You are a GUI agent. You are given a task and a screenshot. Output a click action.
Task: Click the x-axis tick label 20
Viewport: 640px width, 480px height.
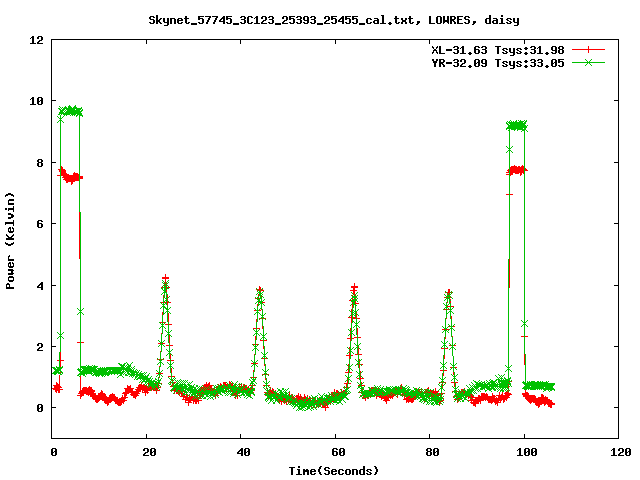coord(149,452)
